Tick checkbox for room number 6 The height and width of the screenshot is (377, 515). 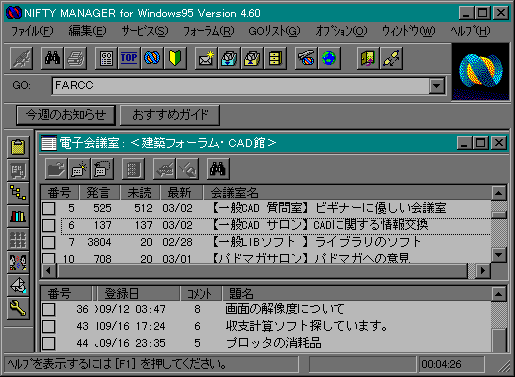pyautogui.click(x=49, y=226)
